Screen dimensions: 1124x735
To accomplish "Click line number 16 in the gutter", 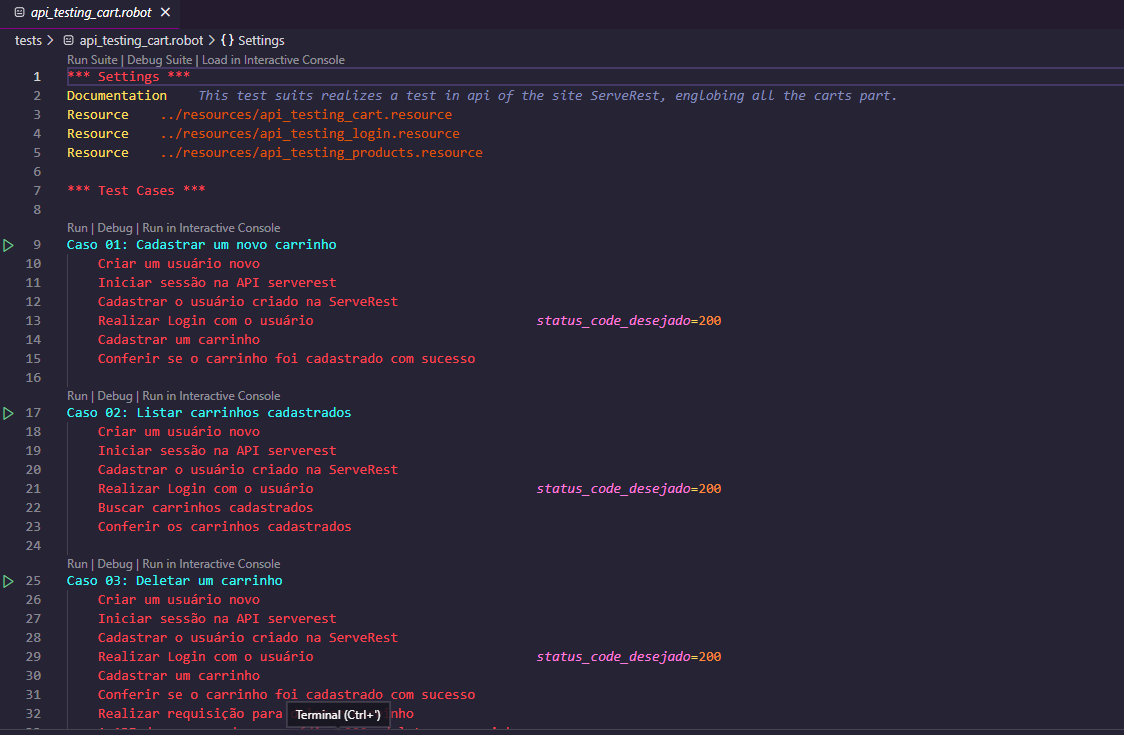I will point(33,377).
